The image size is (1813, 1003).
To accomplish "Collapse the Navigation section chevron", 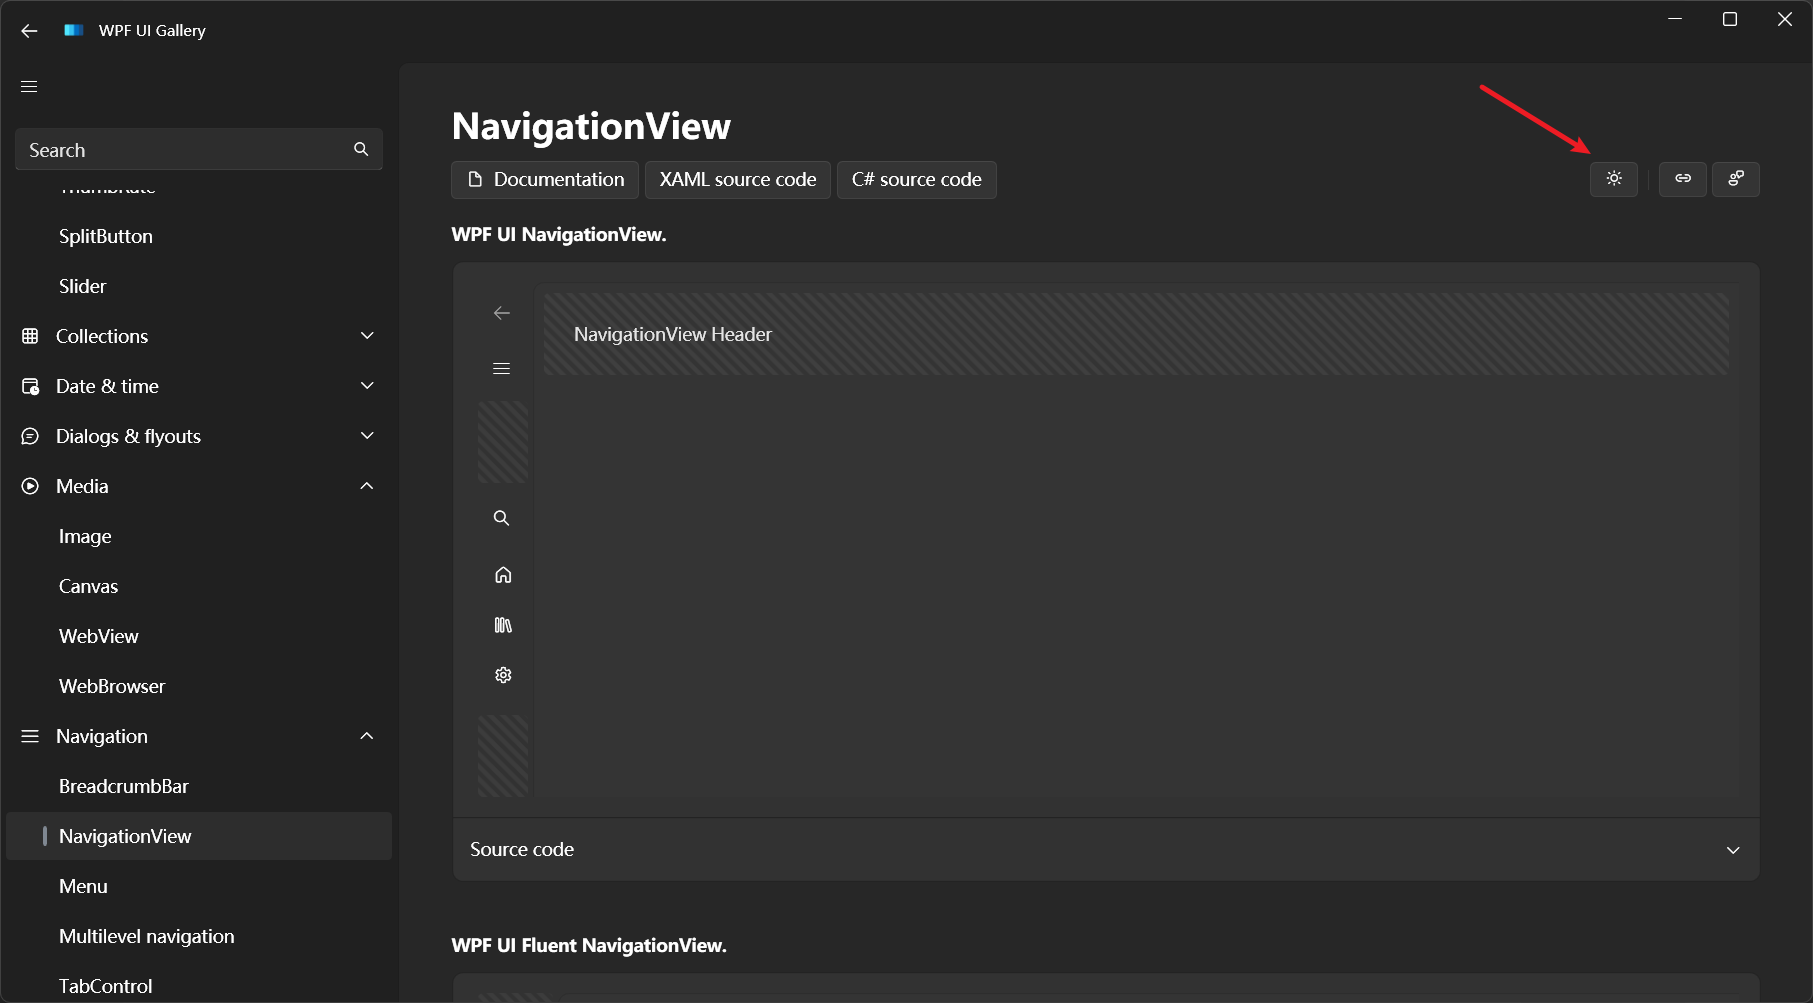I will pyautogui.click(x=367, y=736).
